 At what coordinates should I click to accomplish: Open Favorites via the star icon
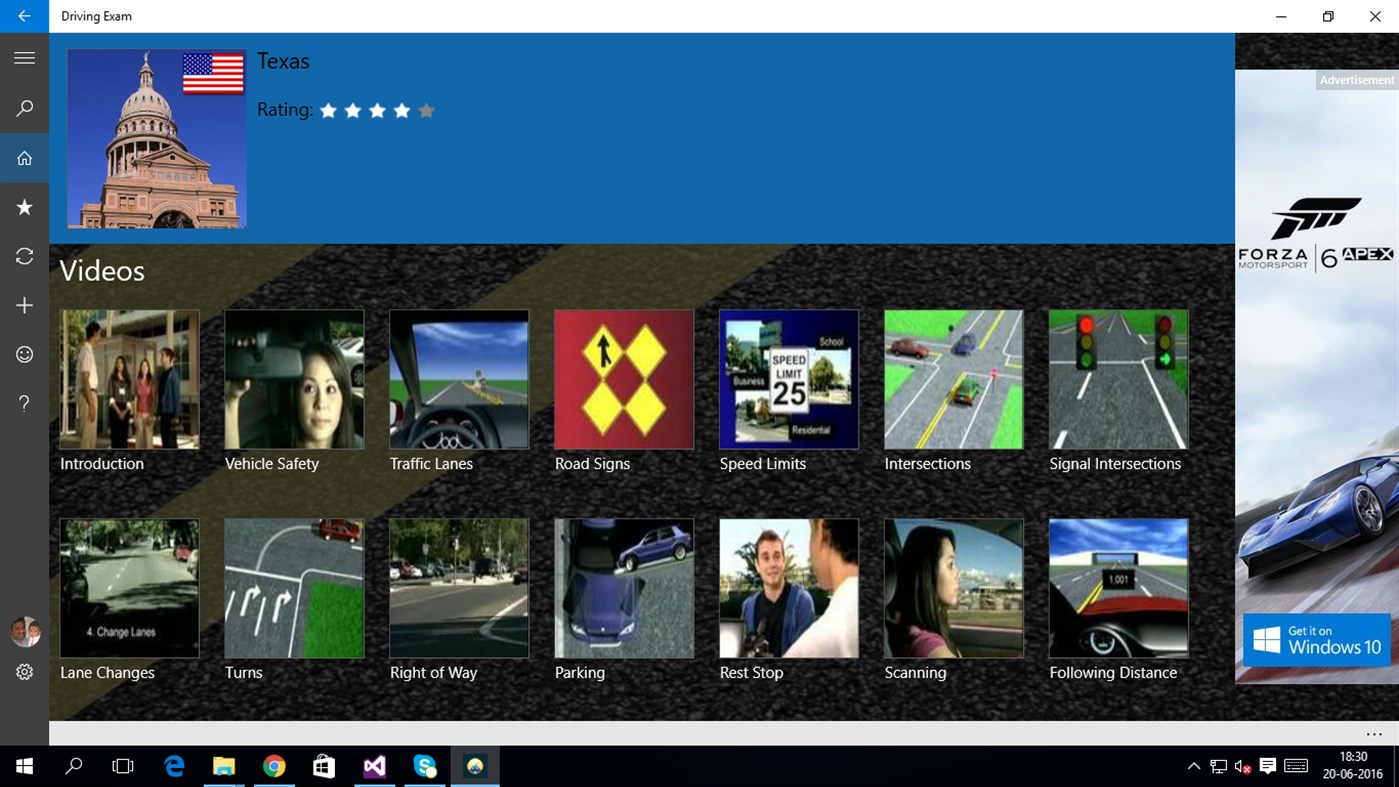click(24, 207)
